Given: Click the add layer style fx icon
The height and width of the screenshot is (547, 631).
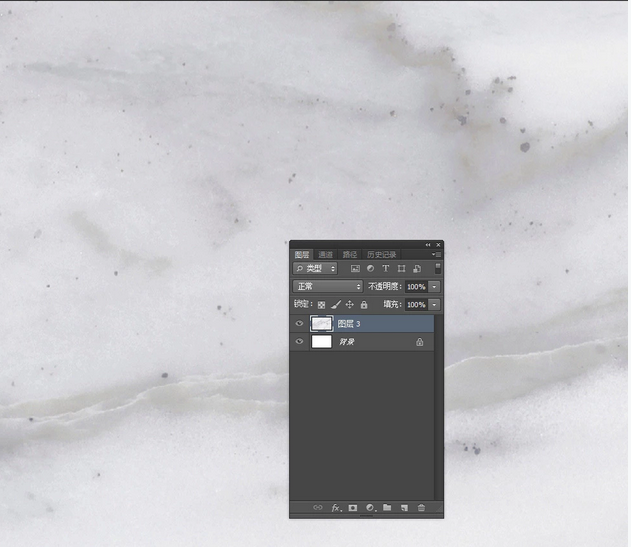Looking at the screenshot, I should [336, 508].
